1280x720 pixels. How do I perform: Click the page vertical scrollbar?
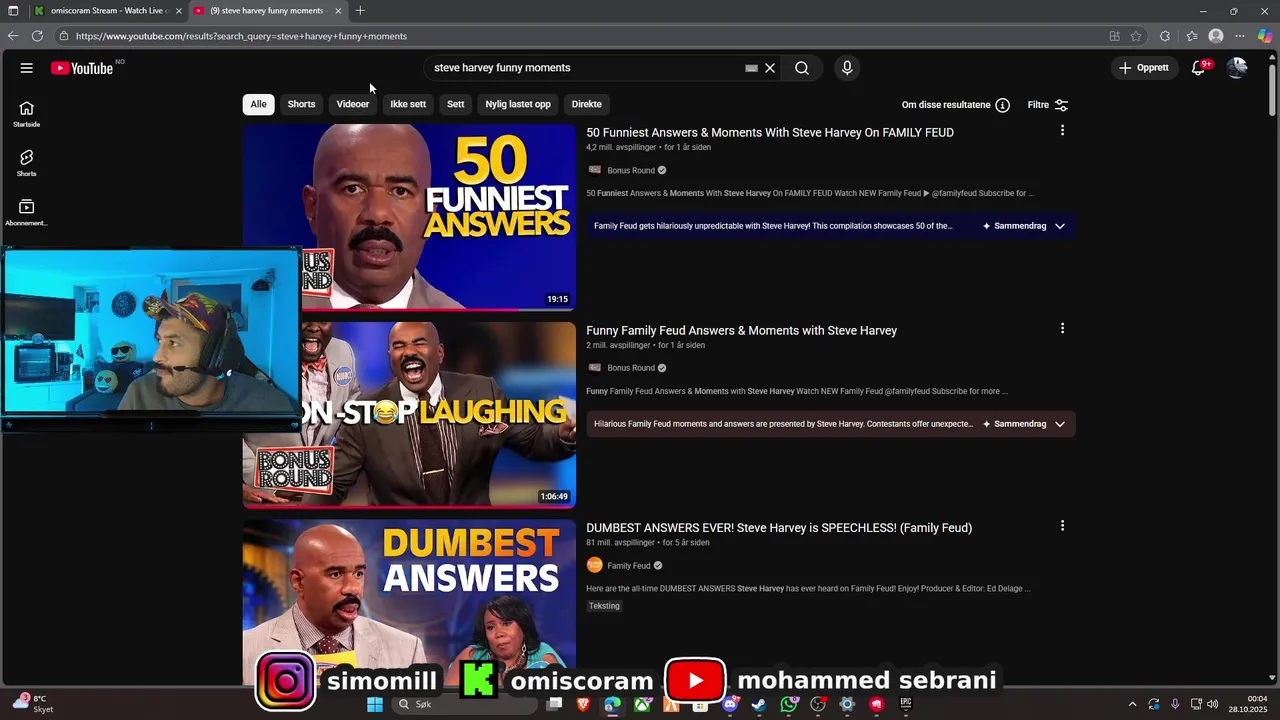tap(1272, 90)
